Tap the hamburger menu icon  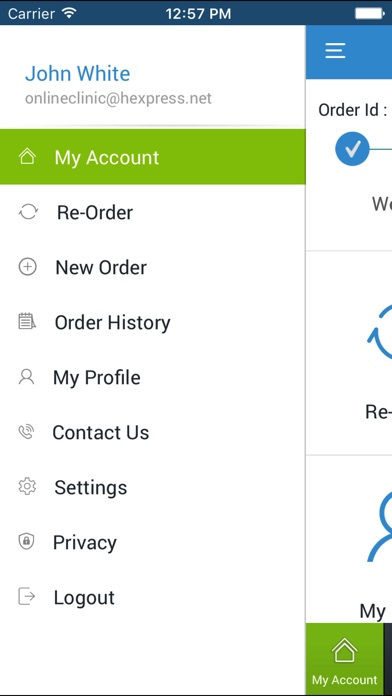point(335,51)
